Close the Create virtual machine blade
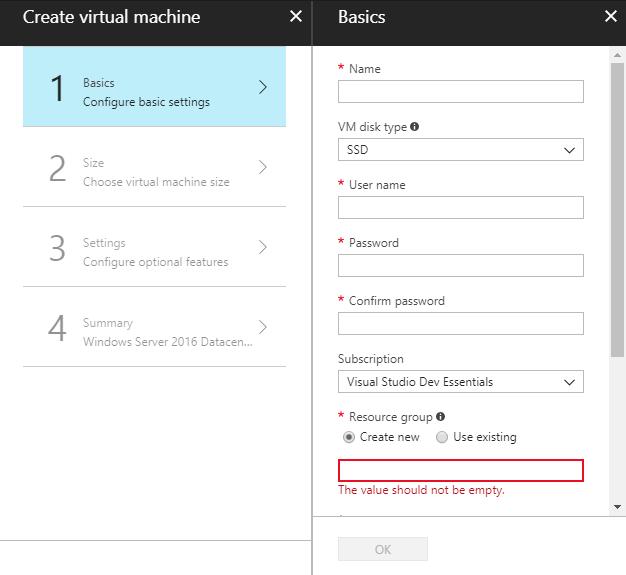626x575 pixels. [x=295, y=16]
